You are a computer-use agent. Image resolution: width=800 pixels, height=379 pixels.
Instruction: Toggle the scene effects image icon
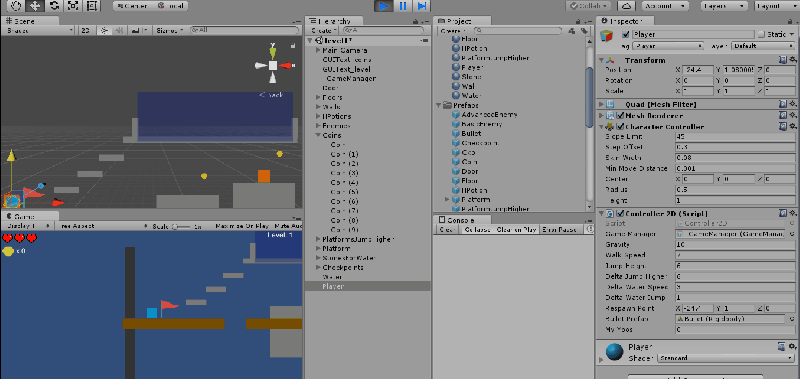pos(135,30)
